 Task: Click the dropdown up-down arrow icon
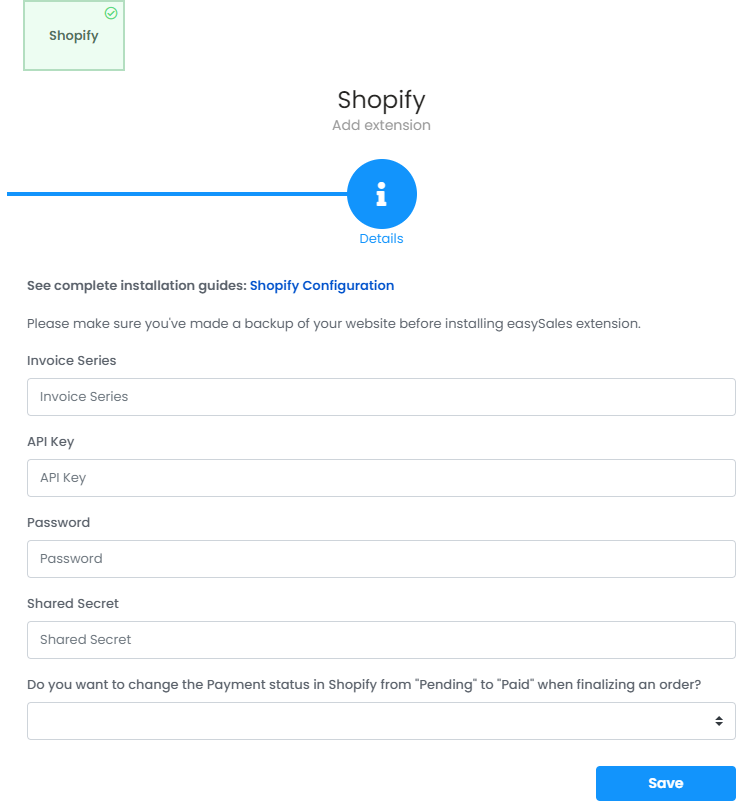719,721
